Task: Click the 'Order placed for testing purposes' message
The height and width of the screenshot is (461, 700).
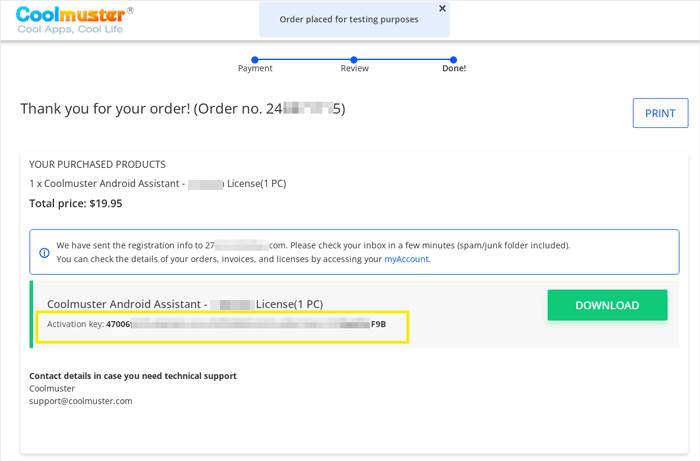Action: pyautogui.click(x=349, y=19)
